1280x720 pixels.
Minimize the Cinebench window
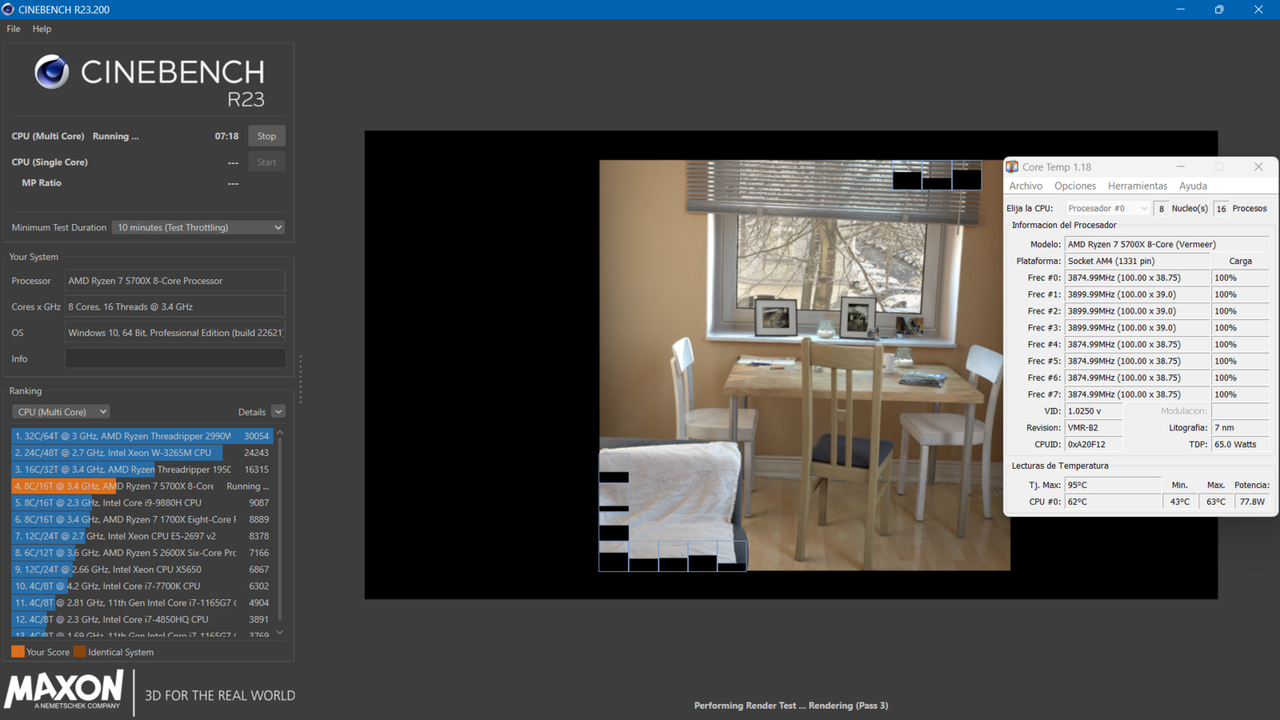coord(1179,9)
